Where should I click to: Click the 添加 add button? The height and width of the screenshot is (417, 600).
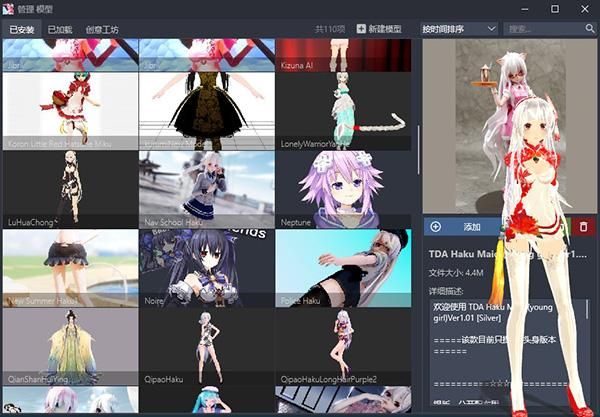(464, 226)
